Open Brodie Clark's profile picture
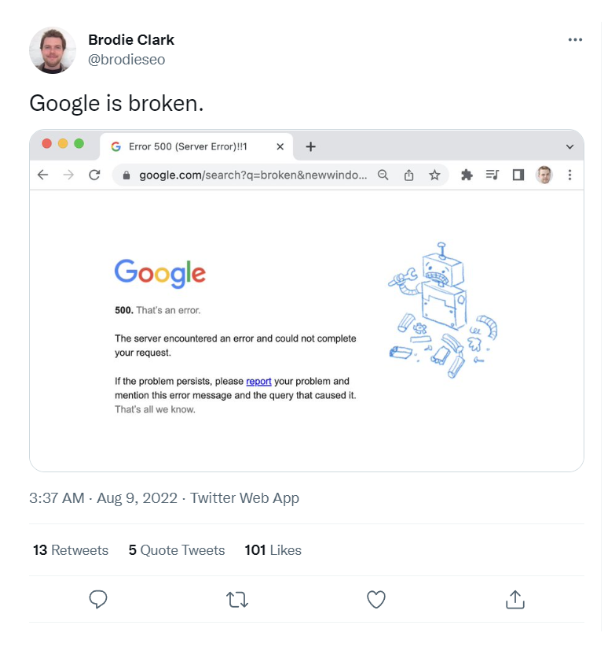Viewport: 614px width, 650px height. click(52, 50)
